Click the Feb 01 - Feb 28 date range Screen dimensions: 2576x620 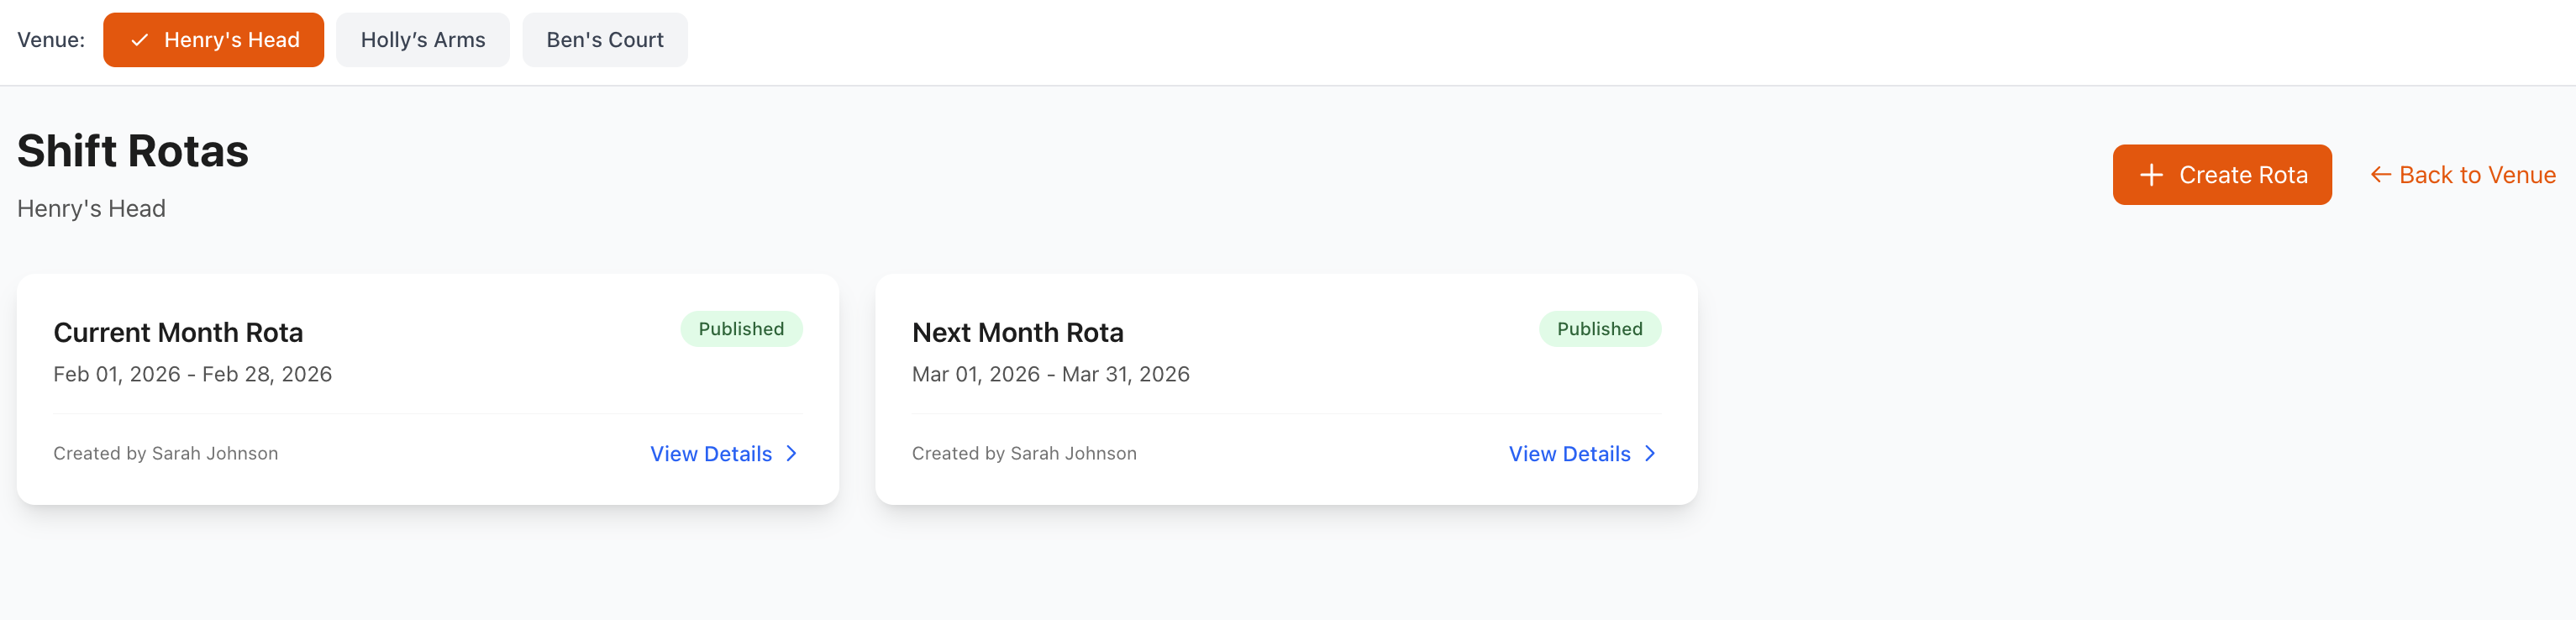click(x=193, y=374)
